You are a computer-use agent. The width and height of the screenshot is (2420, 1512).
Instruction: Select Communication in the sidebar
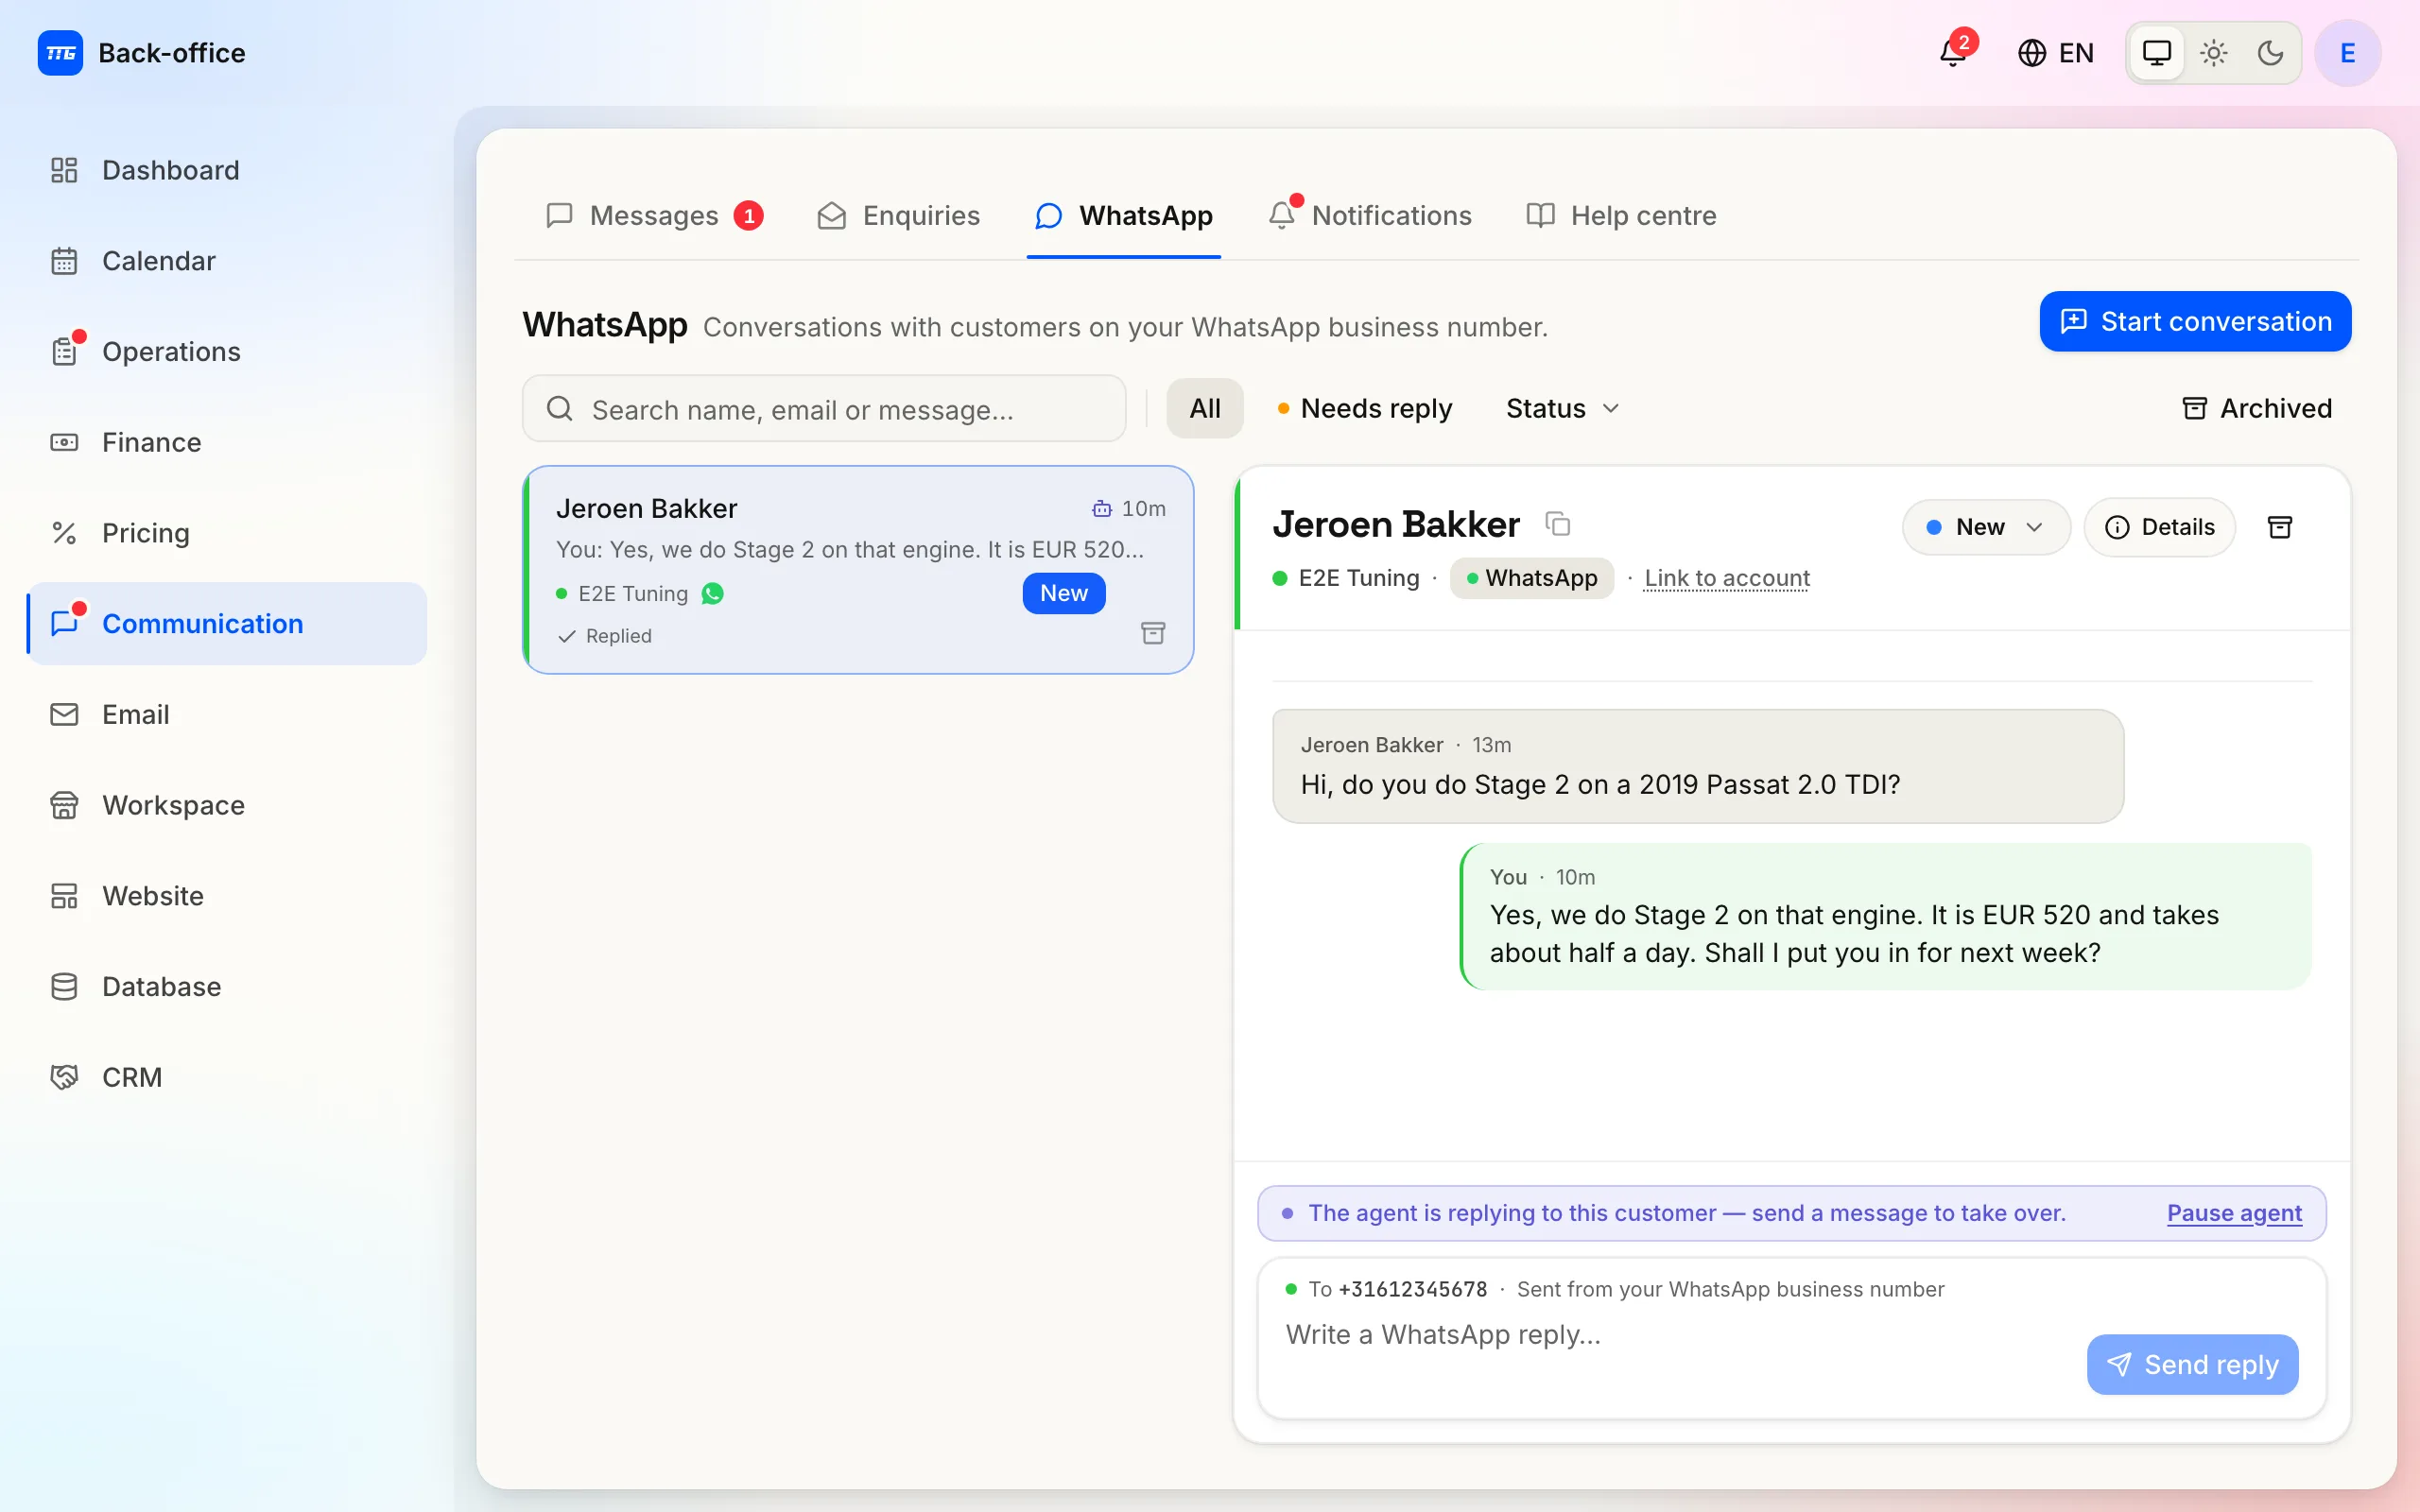[227, 624]
